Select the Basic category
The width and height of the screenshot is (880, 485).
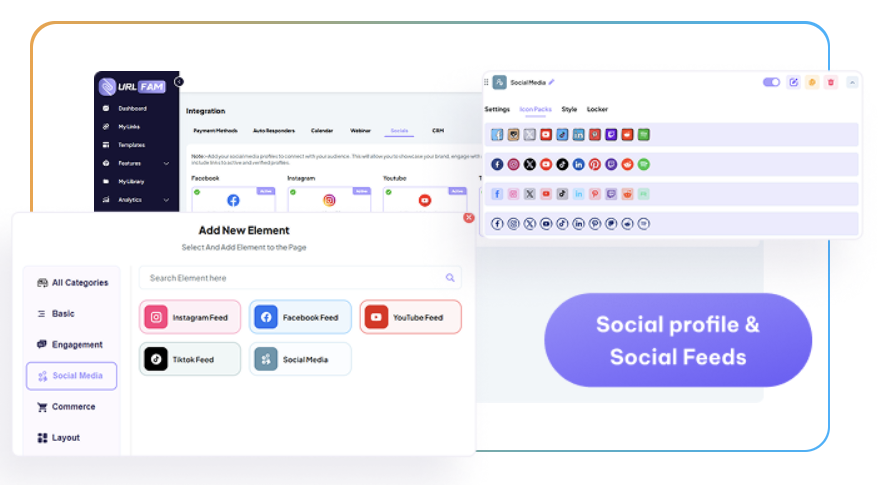pyautogui.click(x=56, y=314)
